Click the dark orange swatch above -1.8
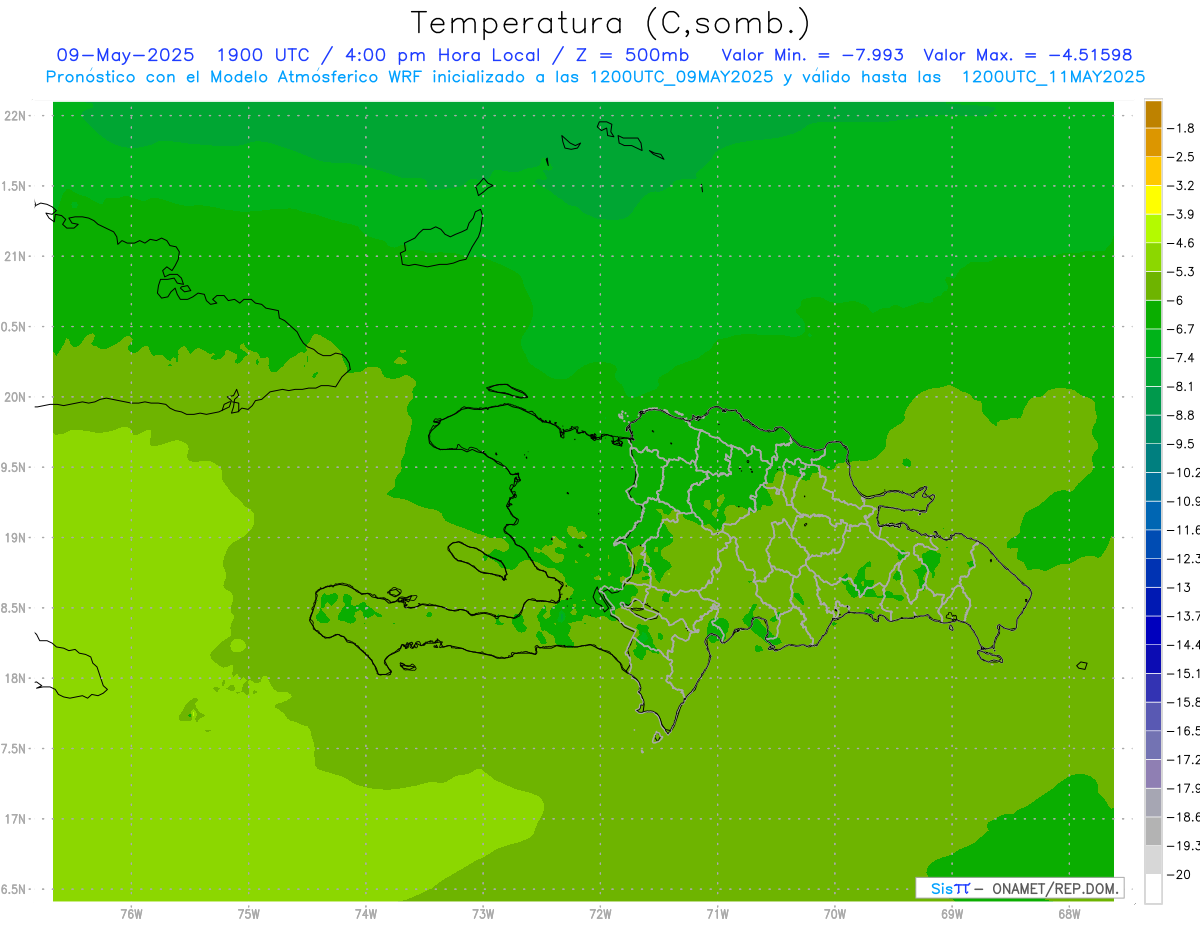The width and height of the screenshot is (1200, 927). [x=1153, y=114]
